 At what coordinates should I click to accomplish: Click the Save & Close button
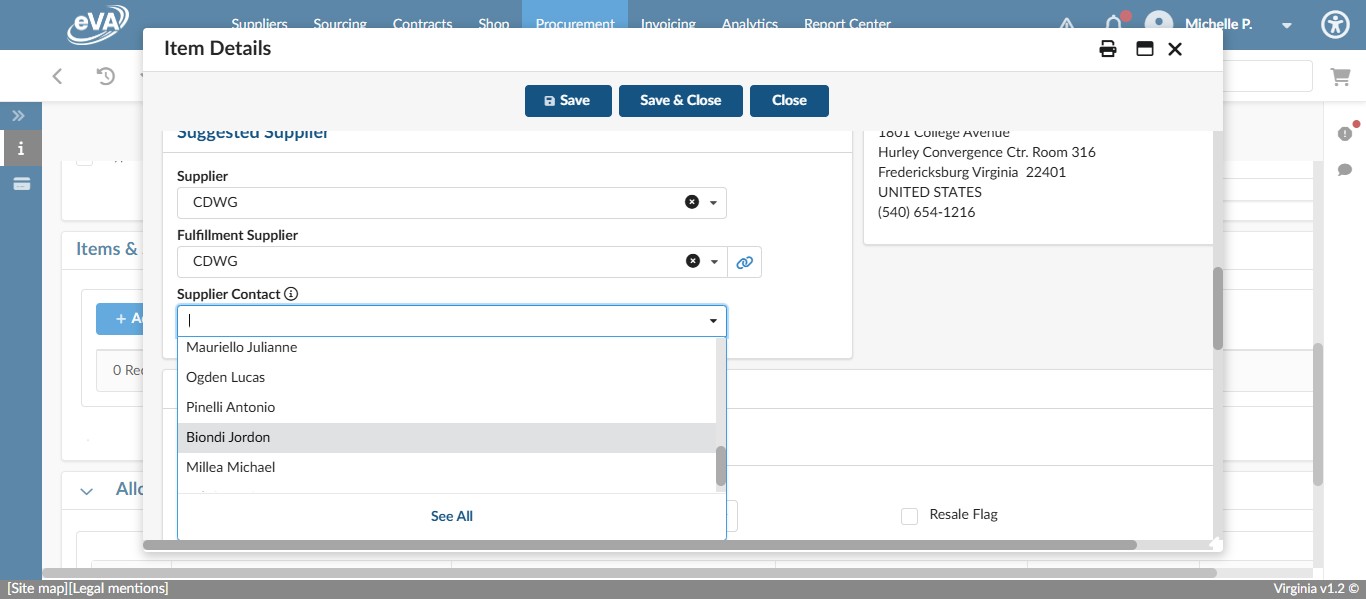[680, 100]
